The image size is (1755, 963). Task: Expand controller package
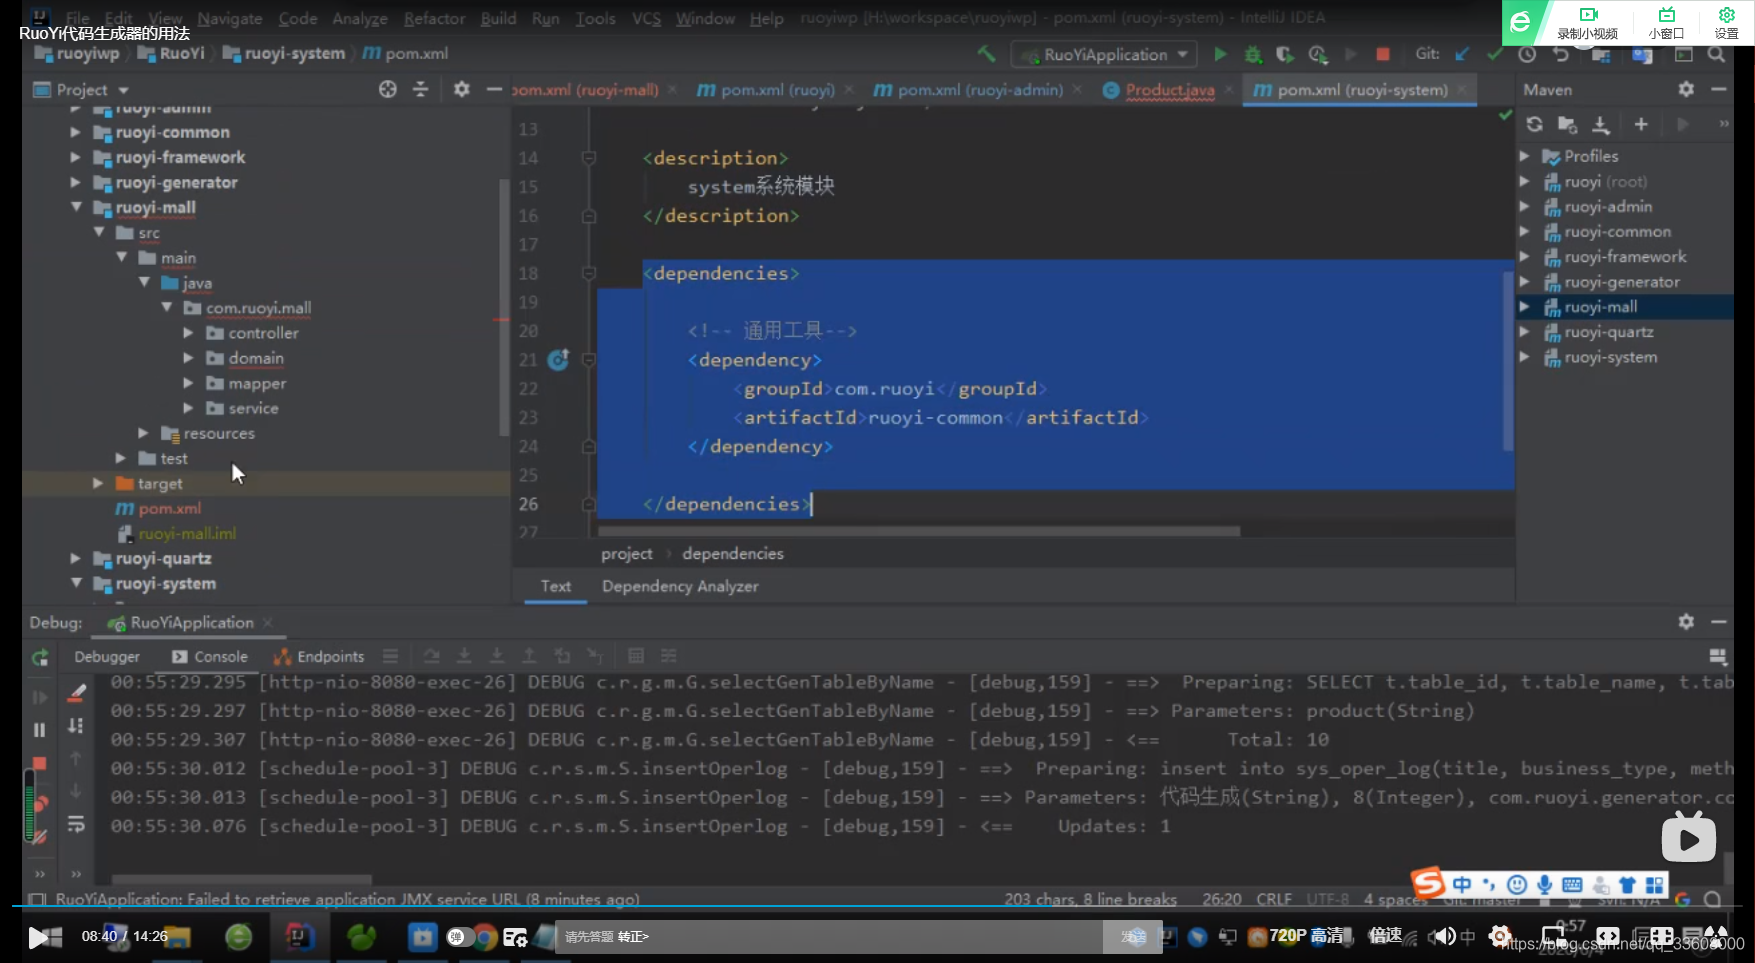188,332
